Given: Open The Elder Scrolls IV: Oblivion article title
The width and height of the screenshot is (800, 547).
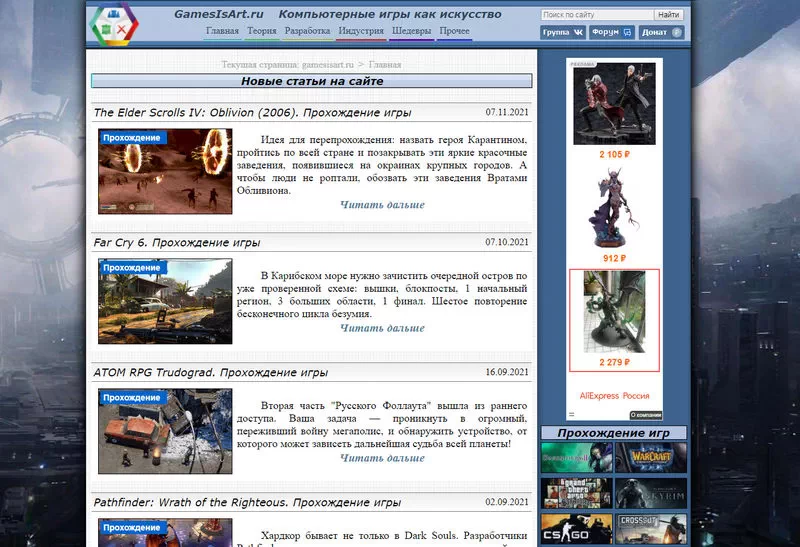Looking at the screenshot, I should tap(253, 112).
